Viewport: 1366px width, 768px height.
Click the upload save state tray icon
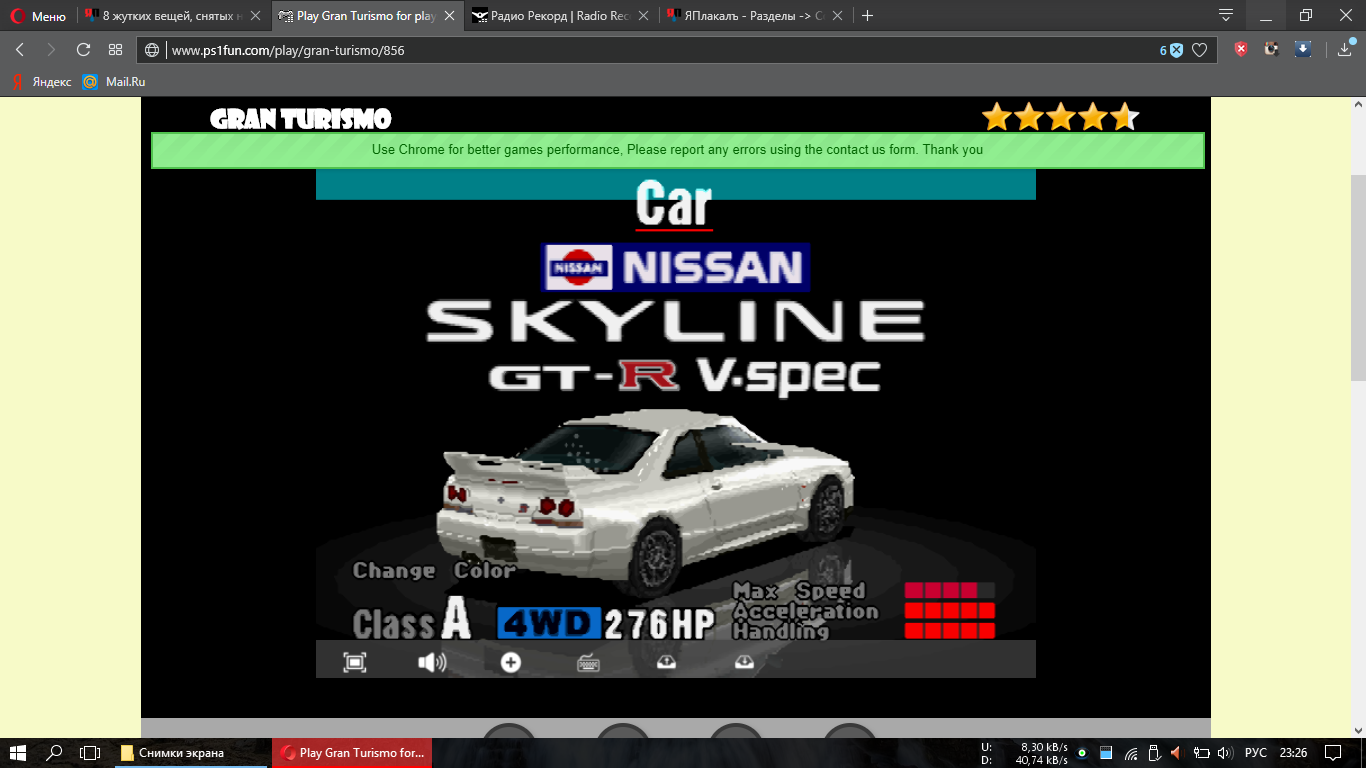tap(667, 662)
